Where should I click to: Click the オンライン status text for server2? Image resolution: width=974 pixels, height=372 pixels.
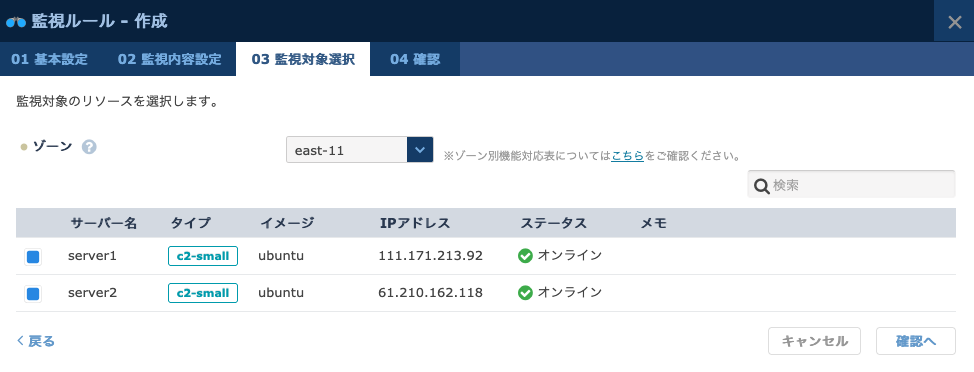point(570,293)
